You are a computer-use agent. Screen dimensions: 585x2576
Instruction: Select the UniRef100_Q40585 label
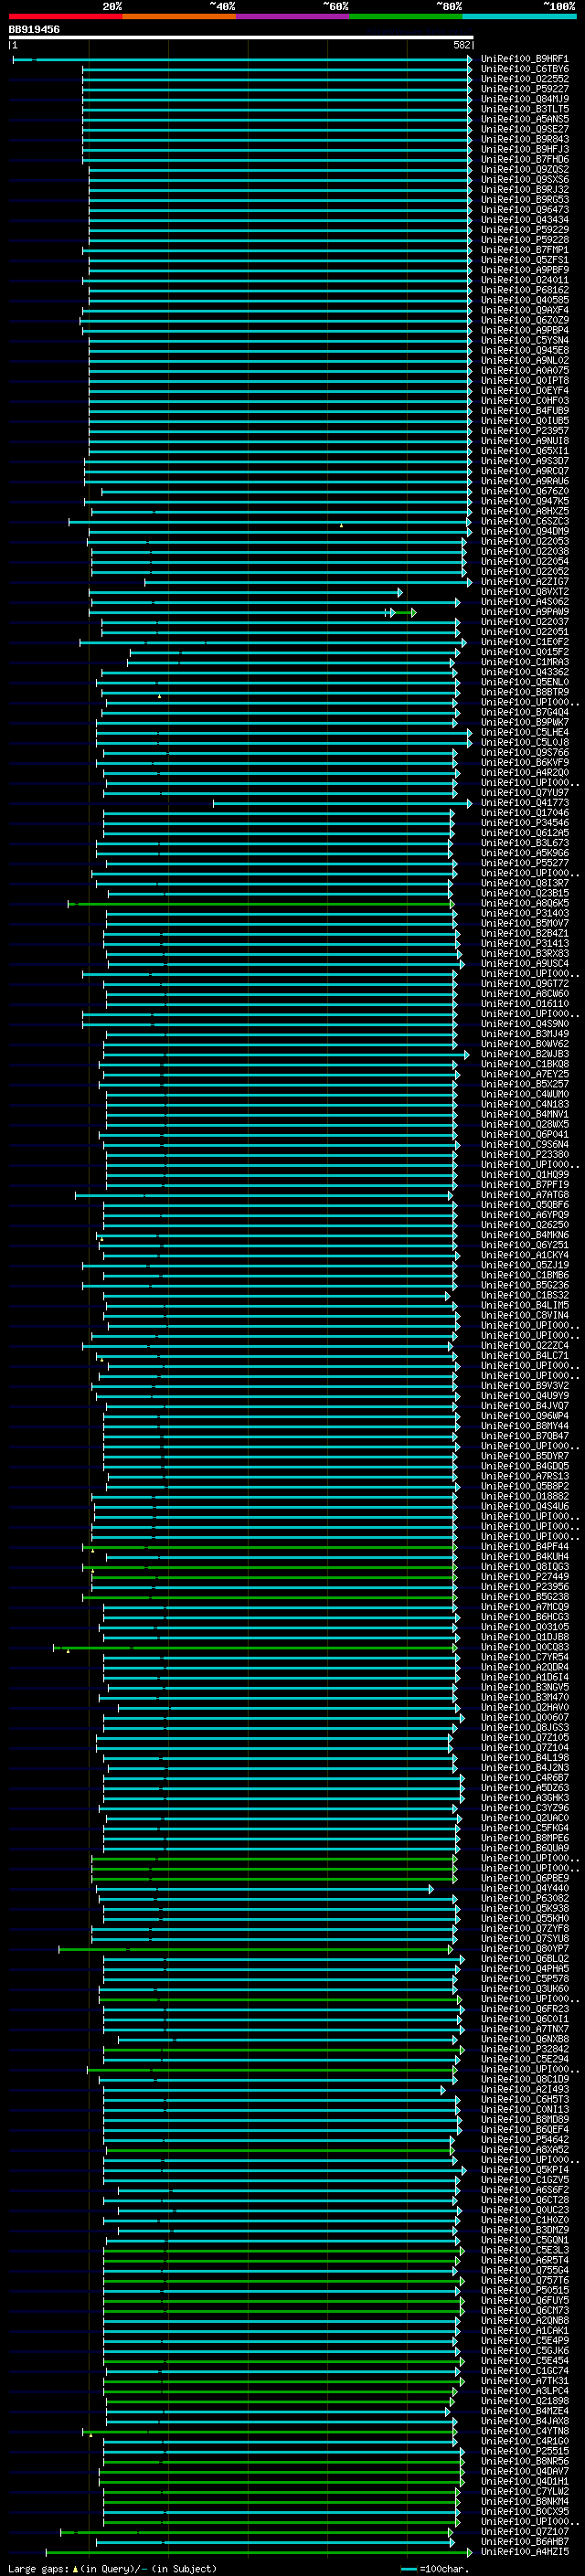524,300
